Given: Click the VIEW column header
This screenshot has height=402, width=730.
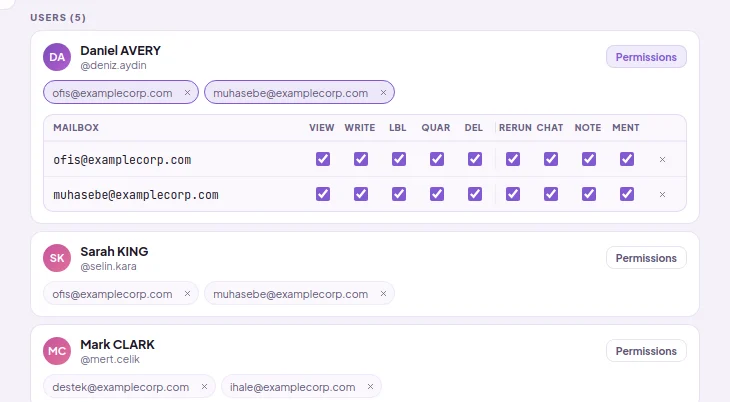Looking at the screenshot, I should pos(322,128).
